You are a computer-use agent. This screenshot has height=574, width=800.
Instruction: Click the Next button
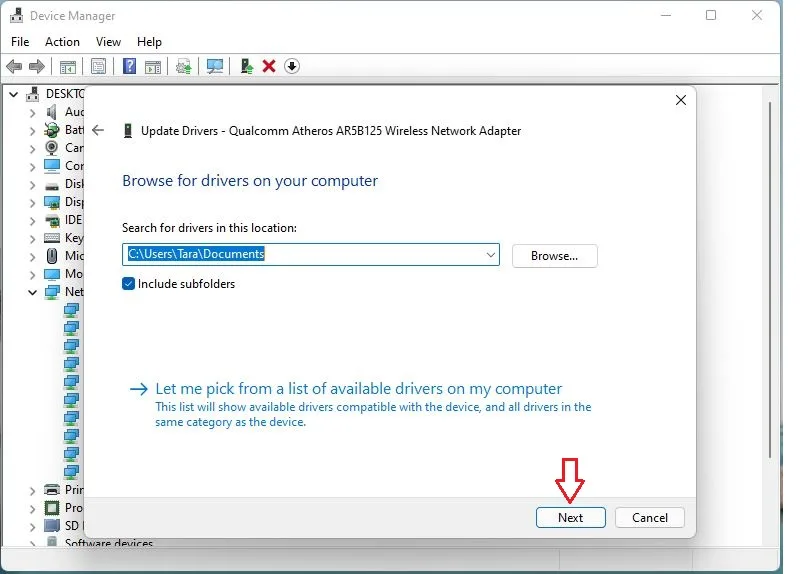(570, 517)
